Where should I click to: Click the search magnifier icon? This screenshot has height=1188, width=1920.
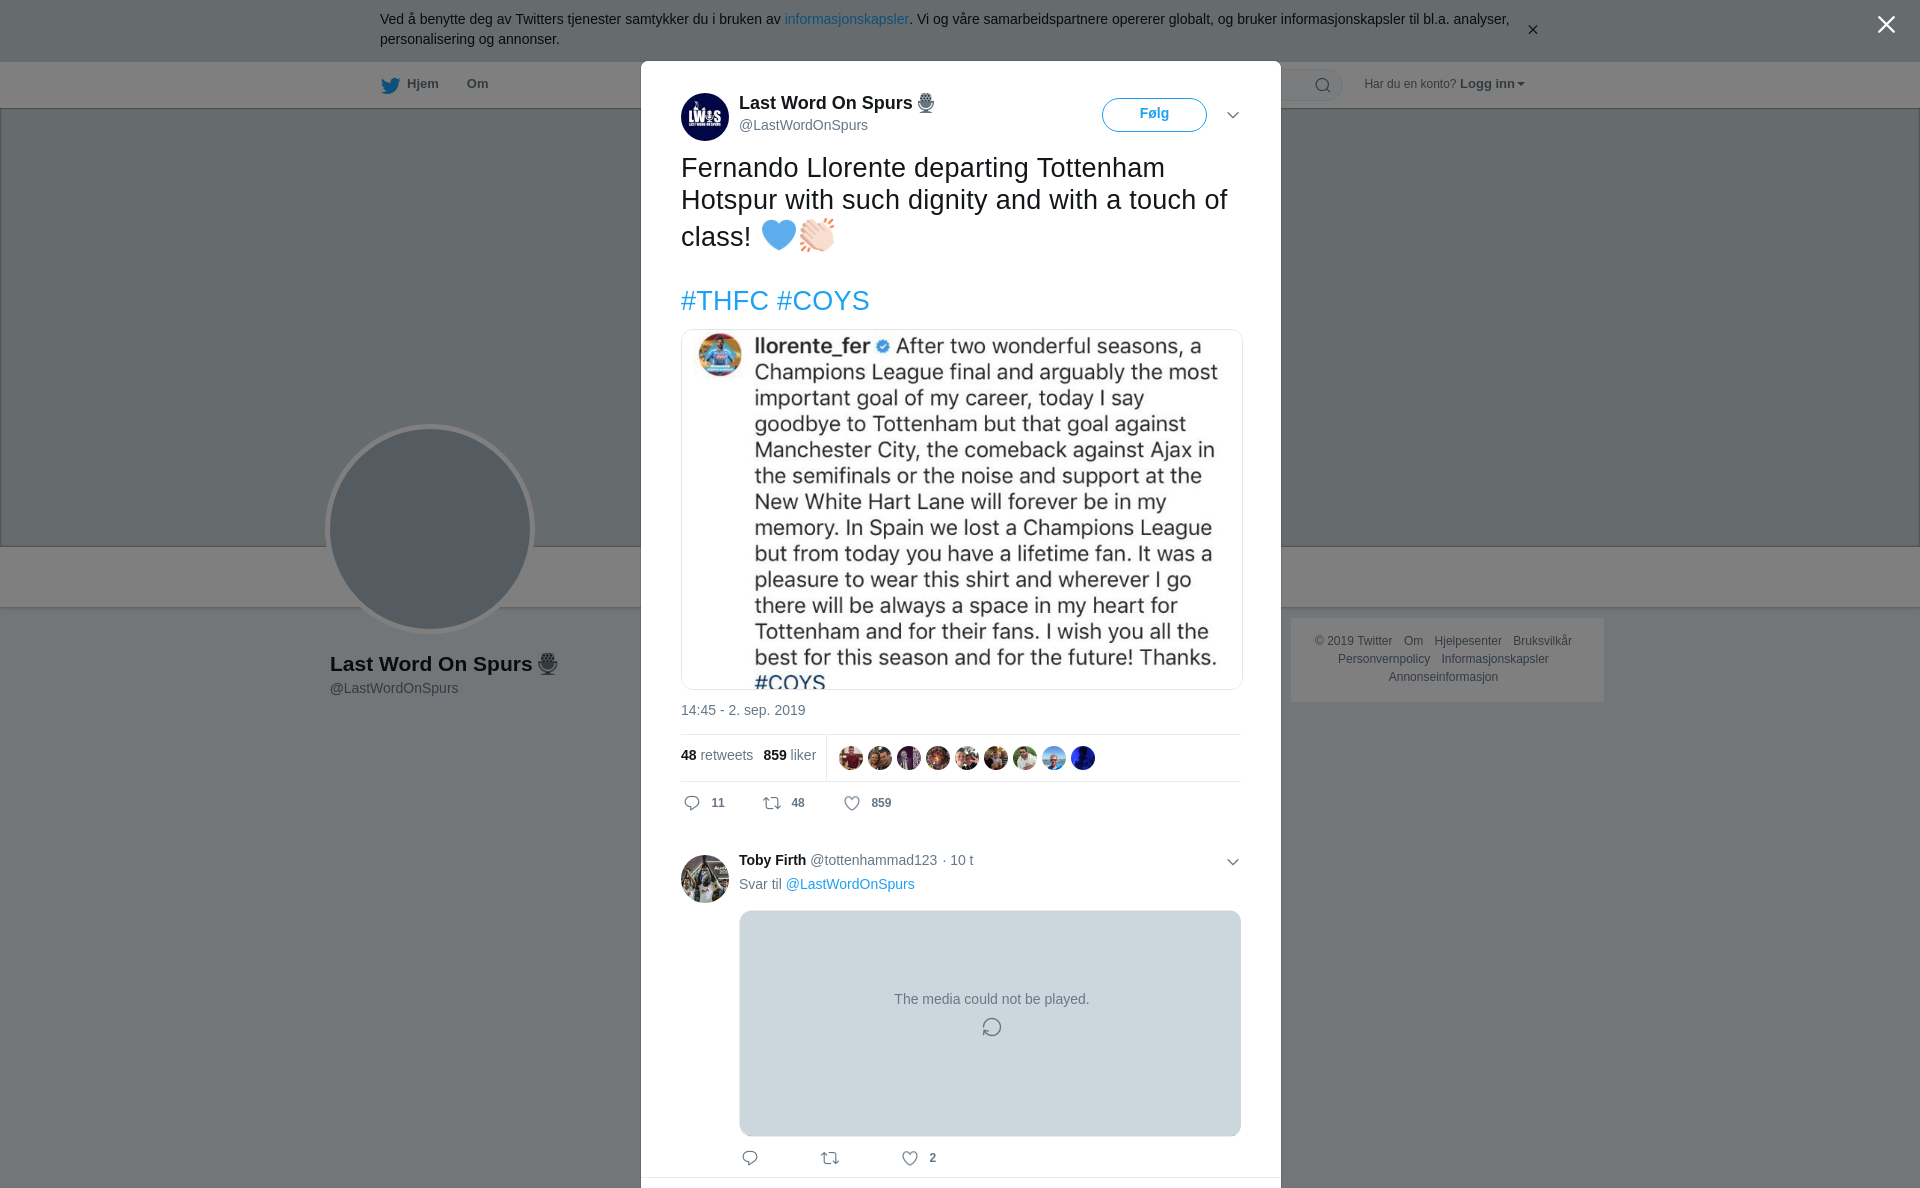pos(1323,85)
